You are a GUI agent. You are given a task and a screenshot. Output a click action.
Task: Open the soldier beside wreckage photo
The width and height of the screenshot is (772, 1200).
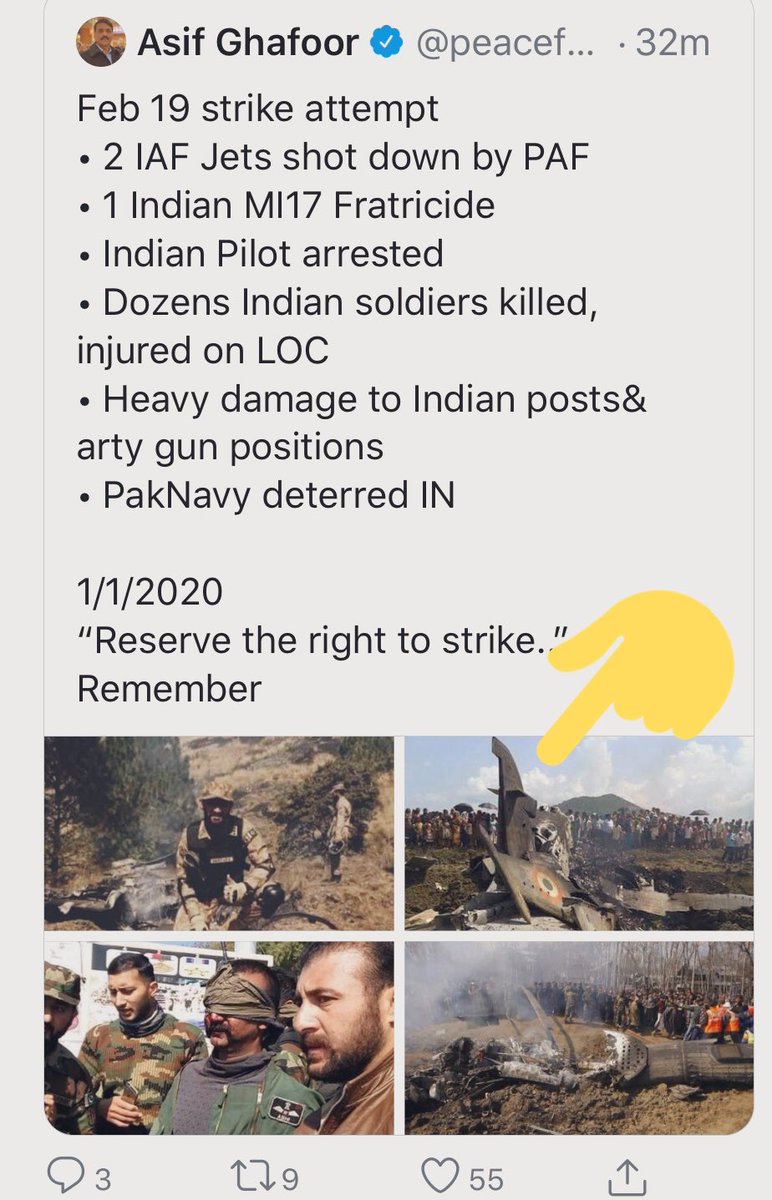219,834
